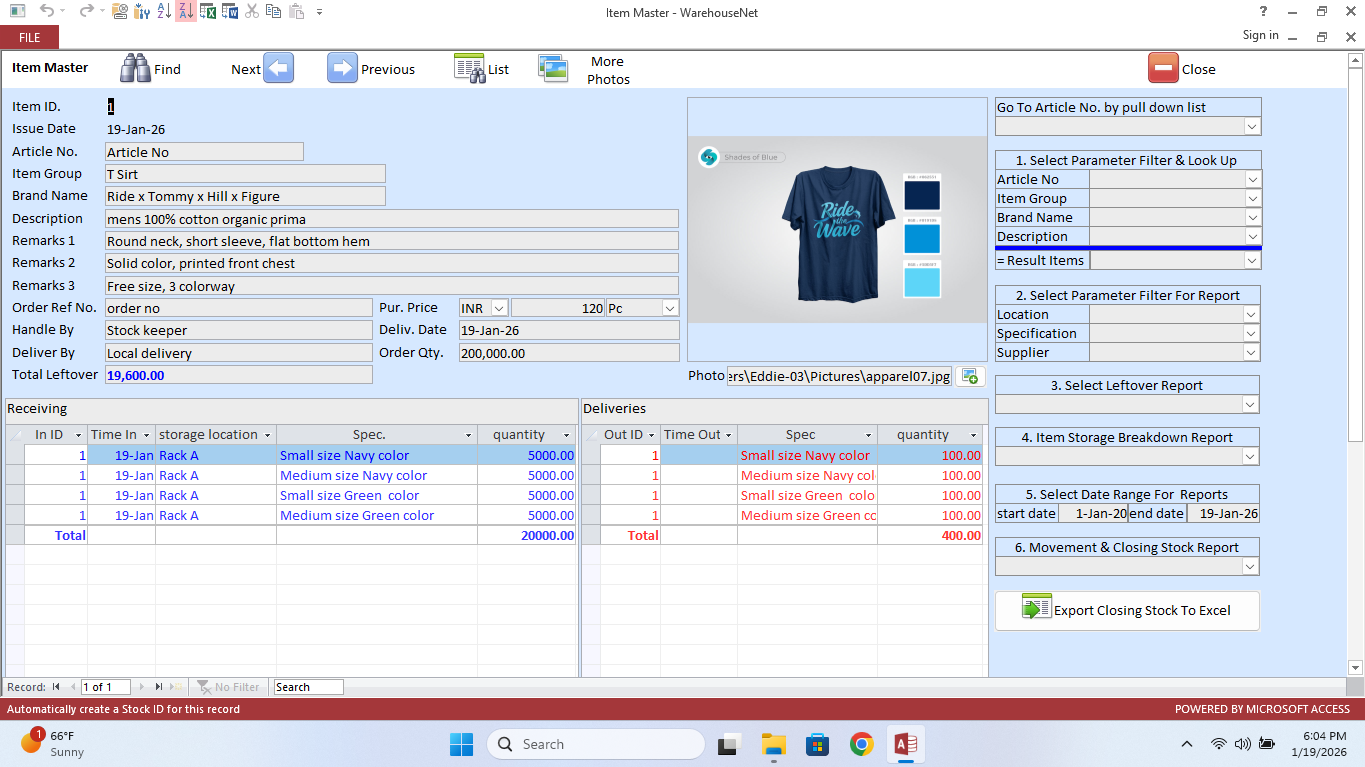
Task: Open the INR currency dropdown
Action: [498, 308]
